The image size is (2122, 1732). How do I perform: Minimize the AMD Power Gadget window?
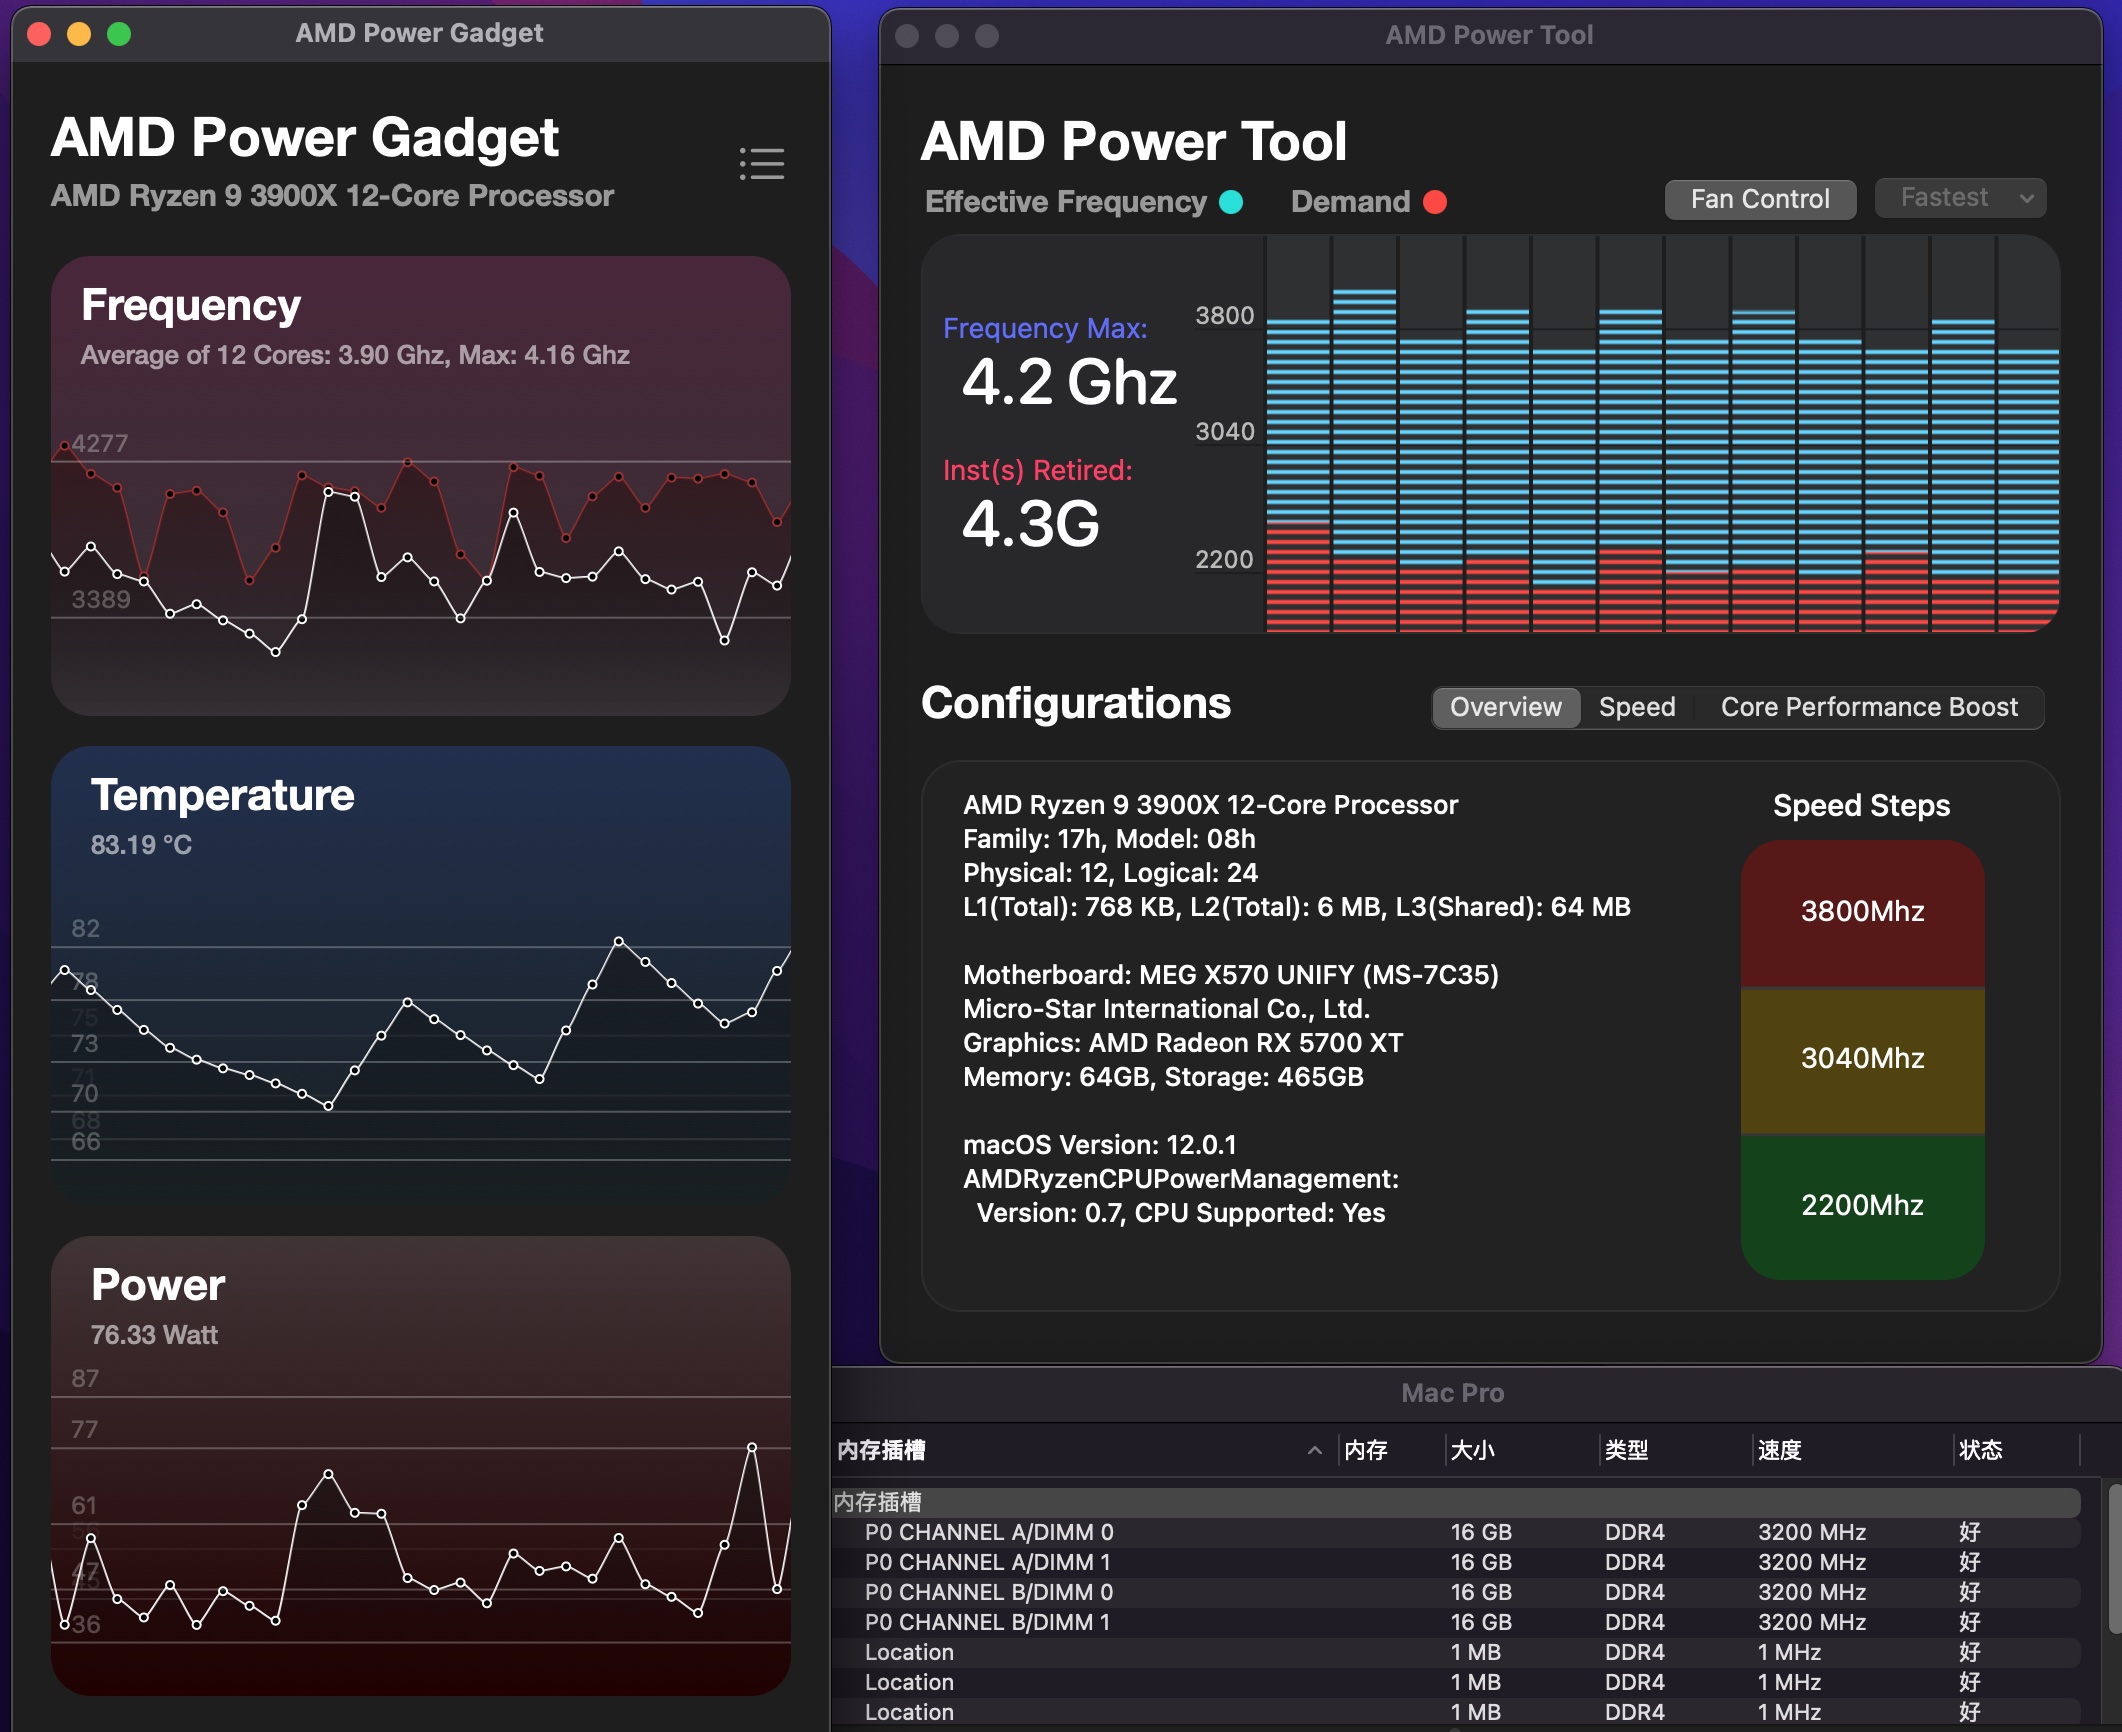(79, 34)
